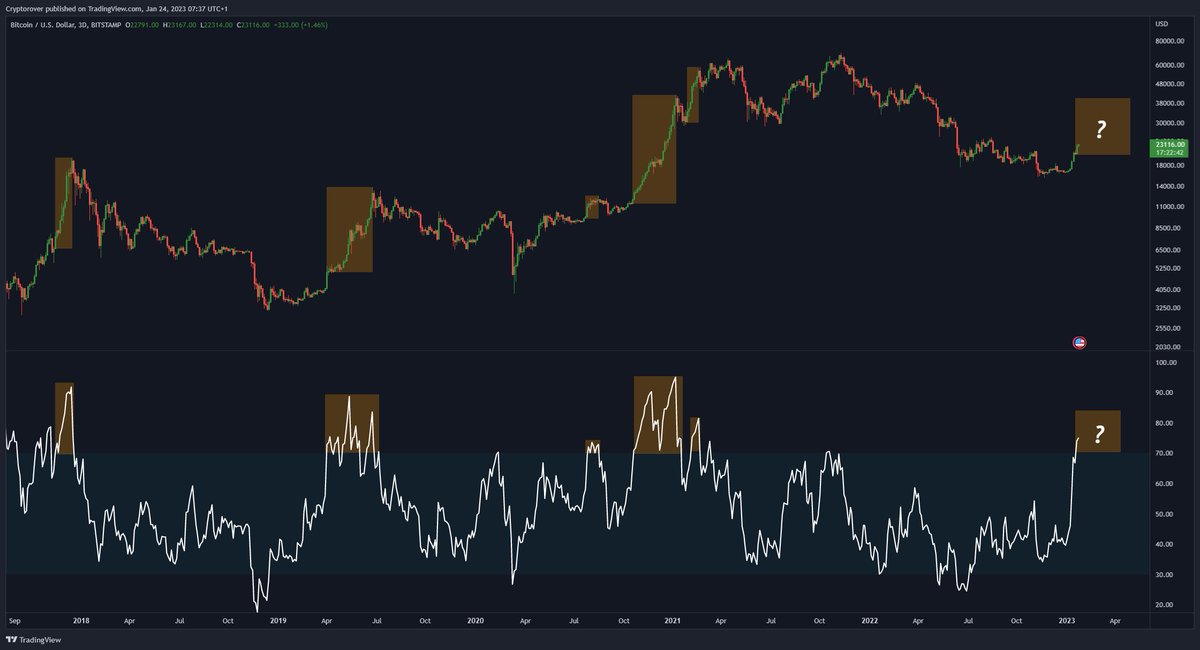This screenshot has height=650, width=1200.
Task: Click the 70.00 RSI axis label
Action: pyautogui.click(x=1164, y=453)
